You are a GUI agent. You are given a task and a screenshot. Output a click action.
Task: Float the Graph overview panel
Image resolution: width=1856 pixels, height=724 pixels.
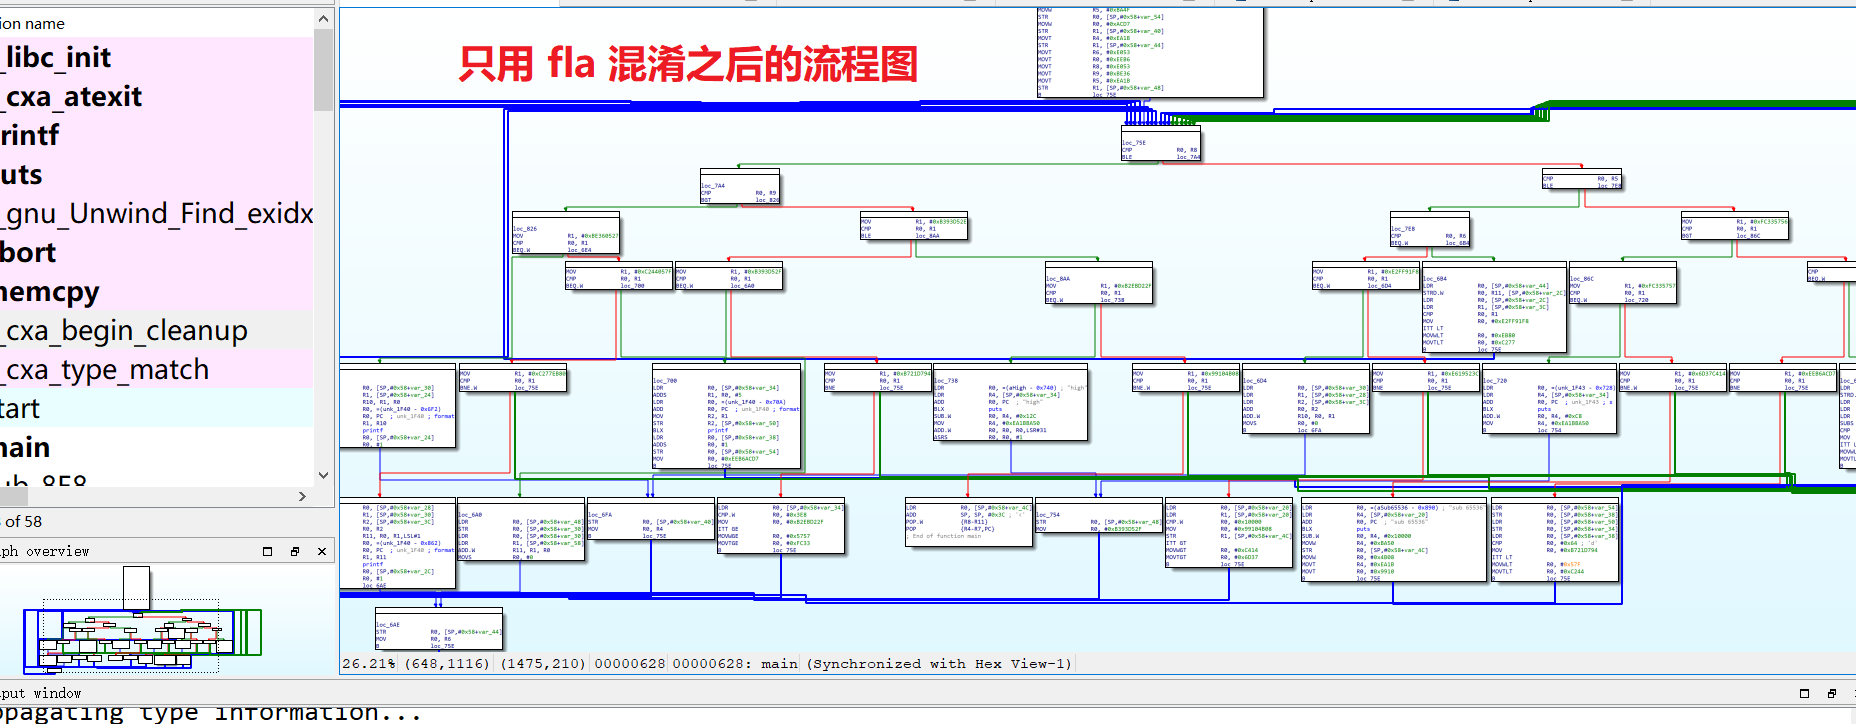point(267,551)
